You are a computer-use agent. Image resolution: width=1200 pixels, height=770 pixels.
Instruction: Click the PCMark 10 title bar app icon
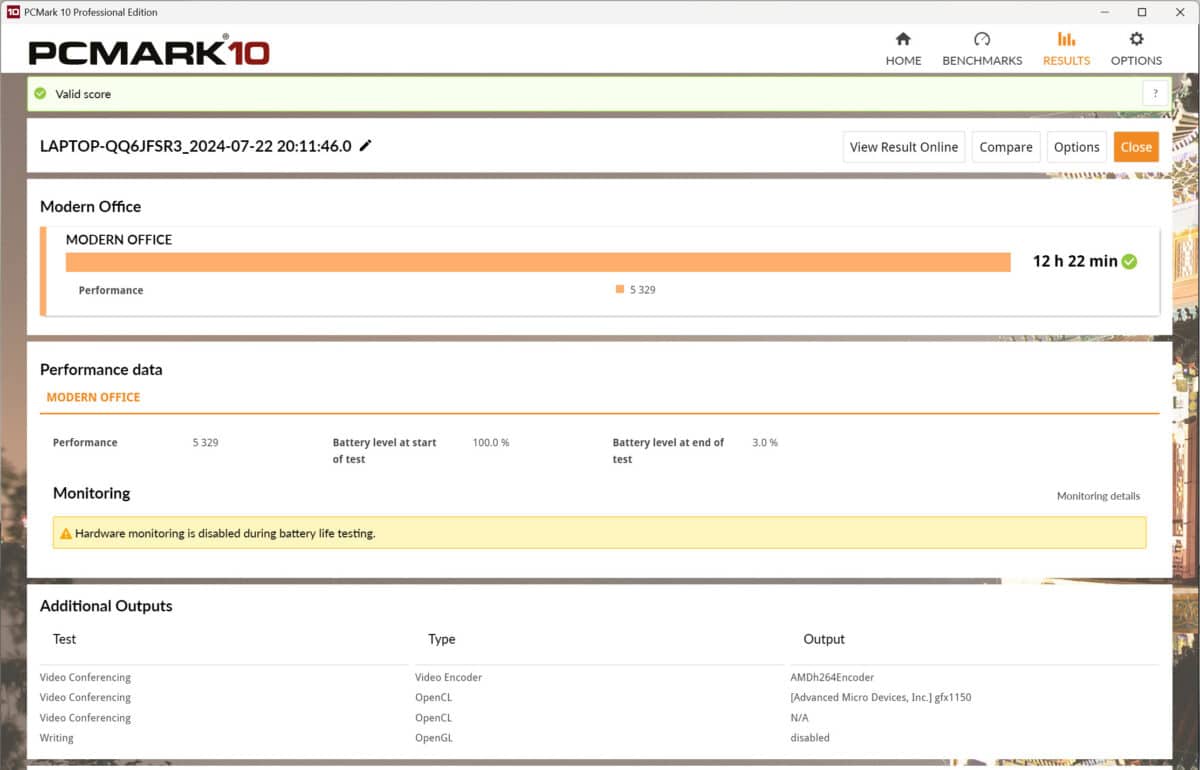13,12
